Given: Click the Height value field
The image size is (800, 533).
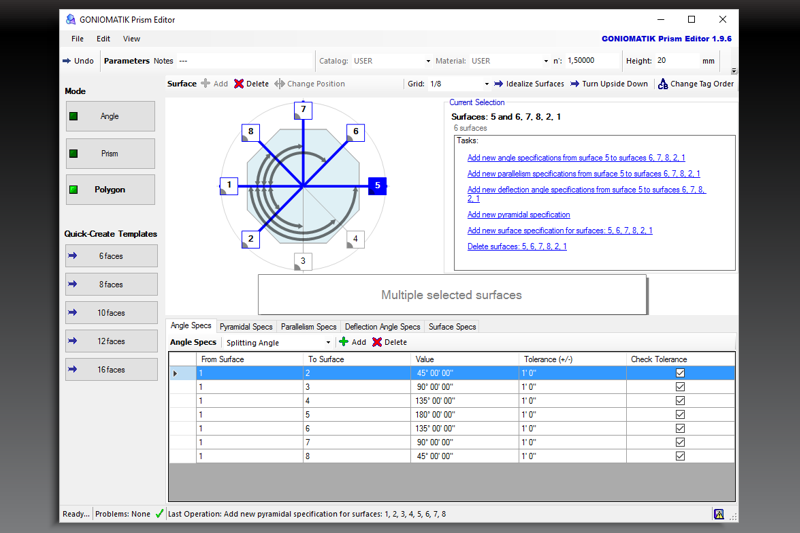Looking at the screenshot, I should coord(677,60).
